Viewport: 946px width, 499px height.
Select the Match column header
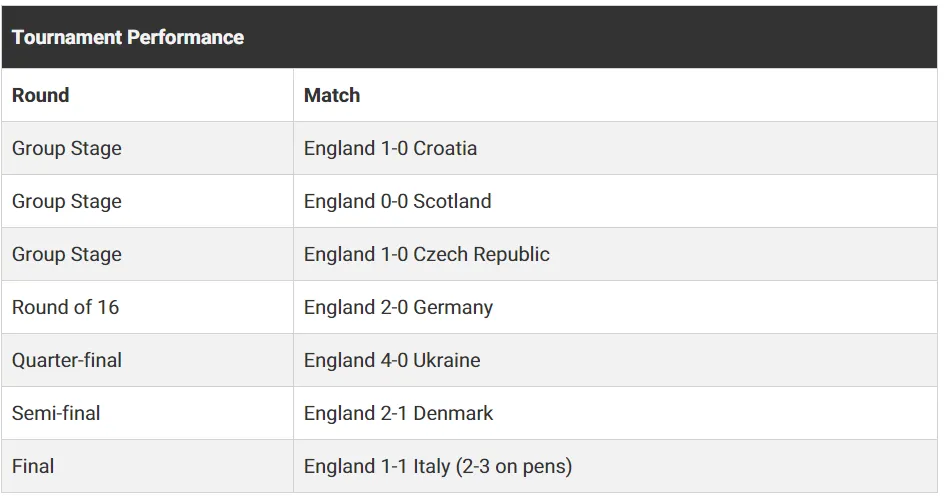click(x=615, y=95)
